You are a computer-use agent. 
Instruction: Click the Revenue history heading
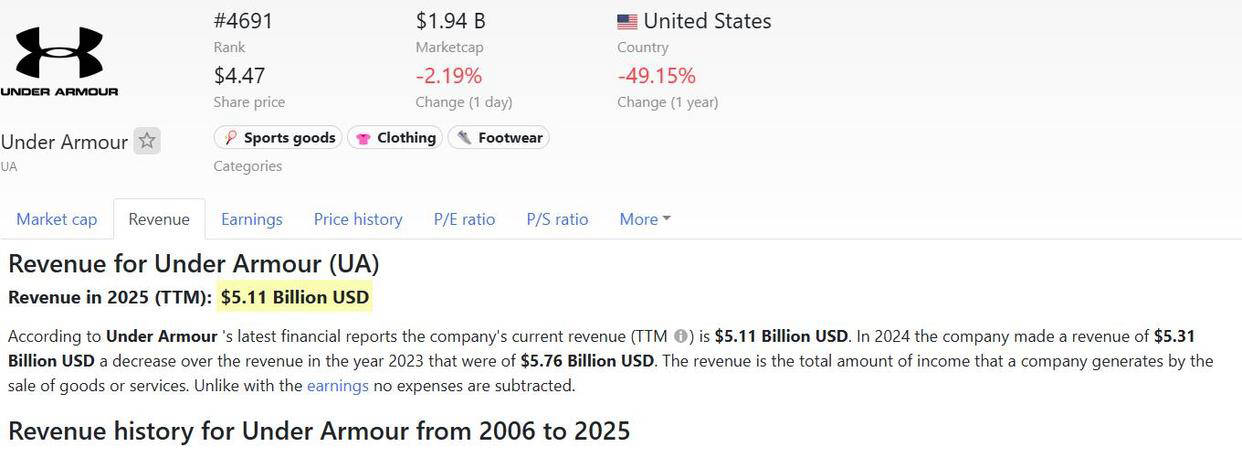pyautogui.click(x=319, y=431)
